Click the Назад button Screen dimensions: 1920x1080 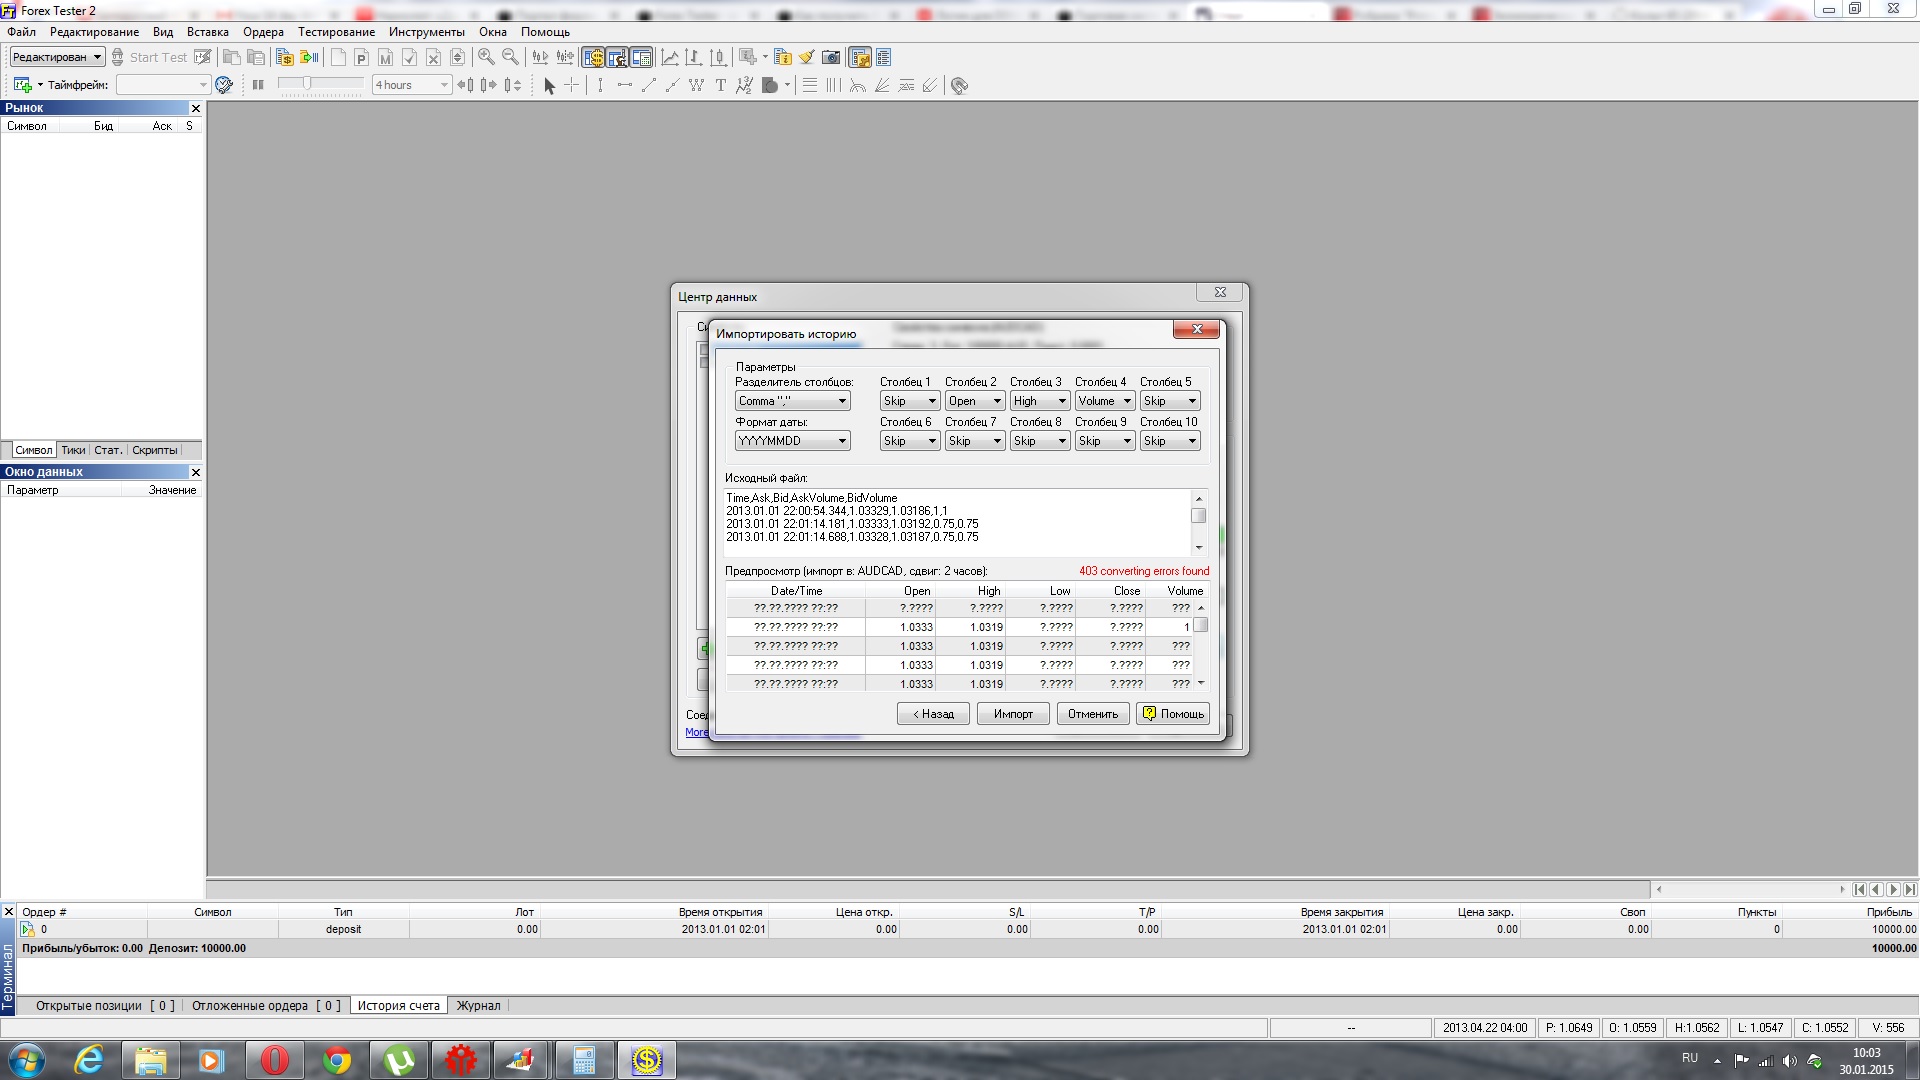click(933, 714)
